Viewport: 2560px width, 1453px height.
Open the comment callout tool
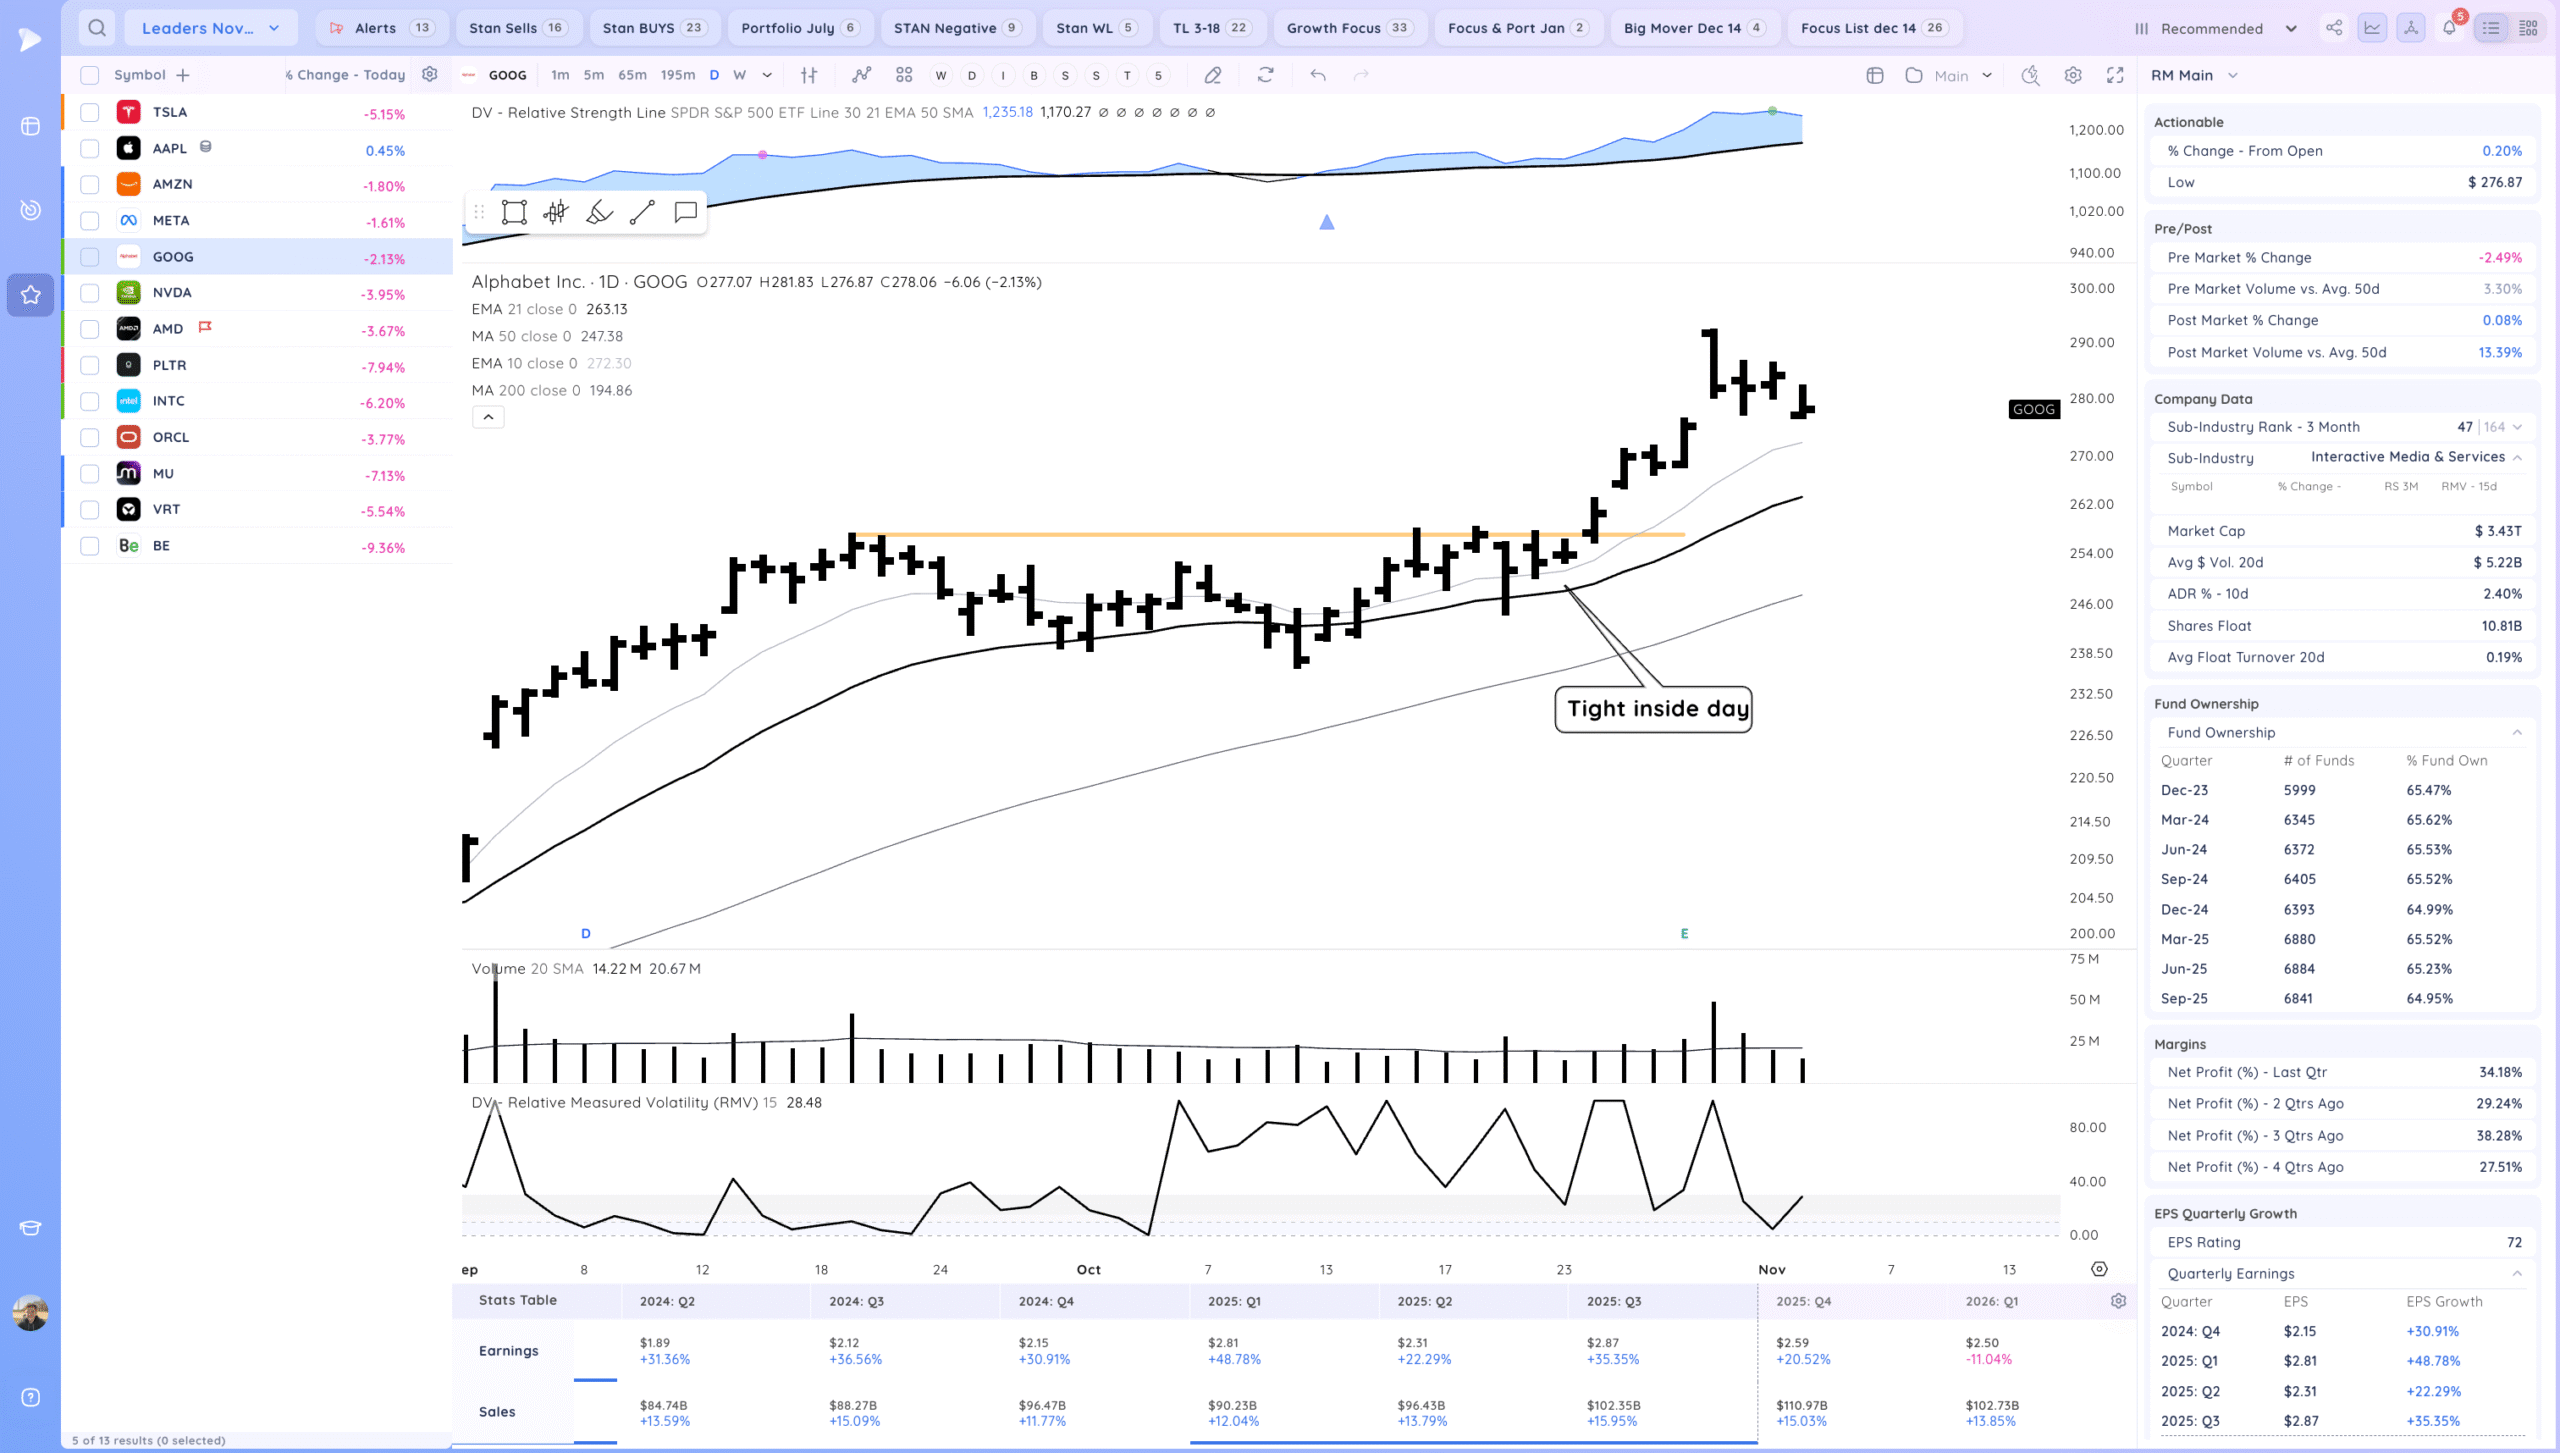click(x=685, y=212)
